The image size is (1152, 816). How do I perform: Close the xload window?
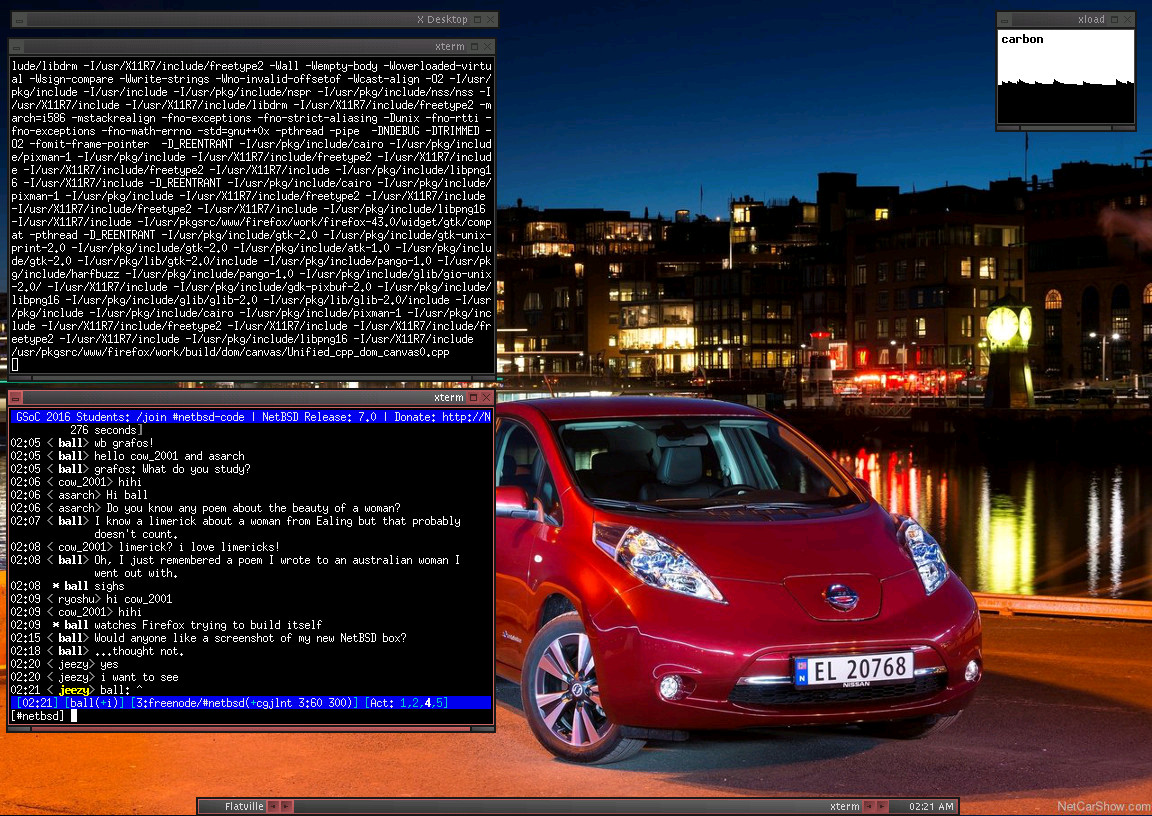click(1128, 20)
